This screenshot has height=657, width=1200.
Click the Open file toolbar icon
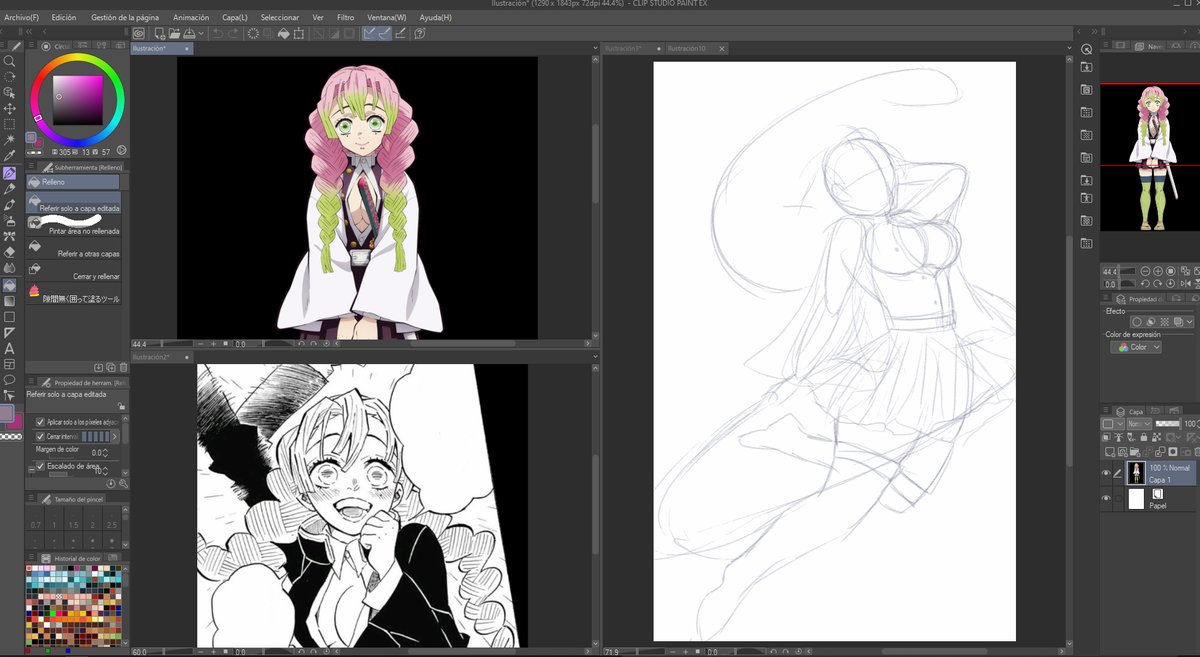173,33
